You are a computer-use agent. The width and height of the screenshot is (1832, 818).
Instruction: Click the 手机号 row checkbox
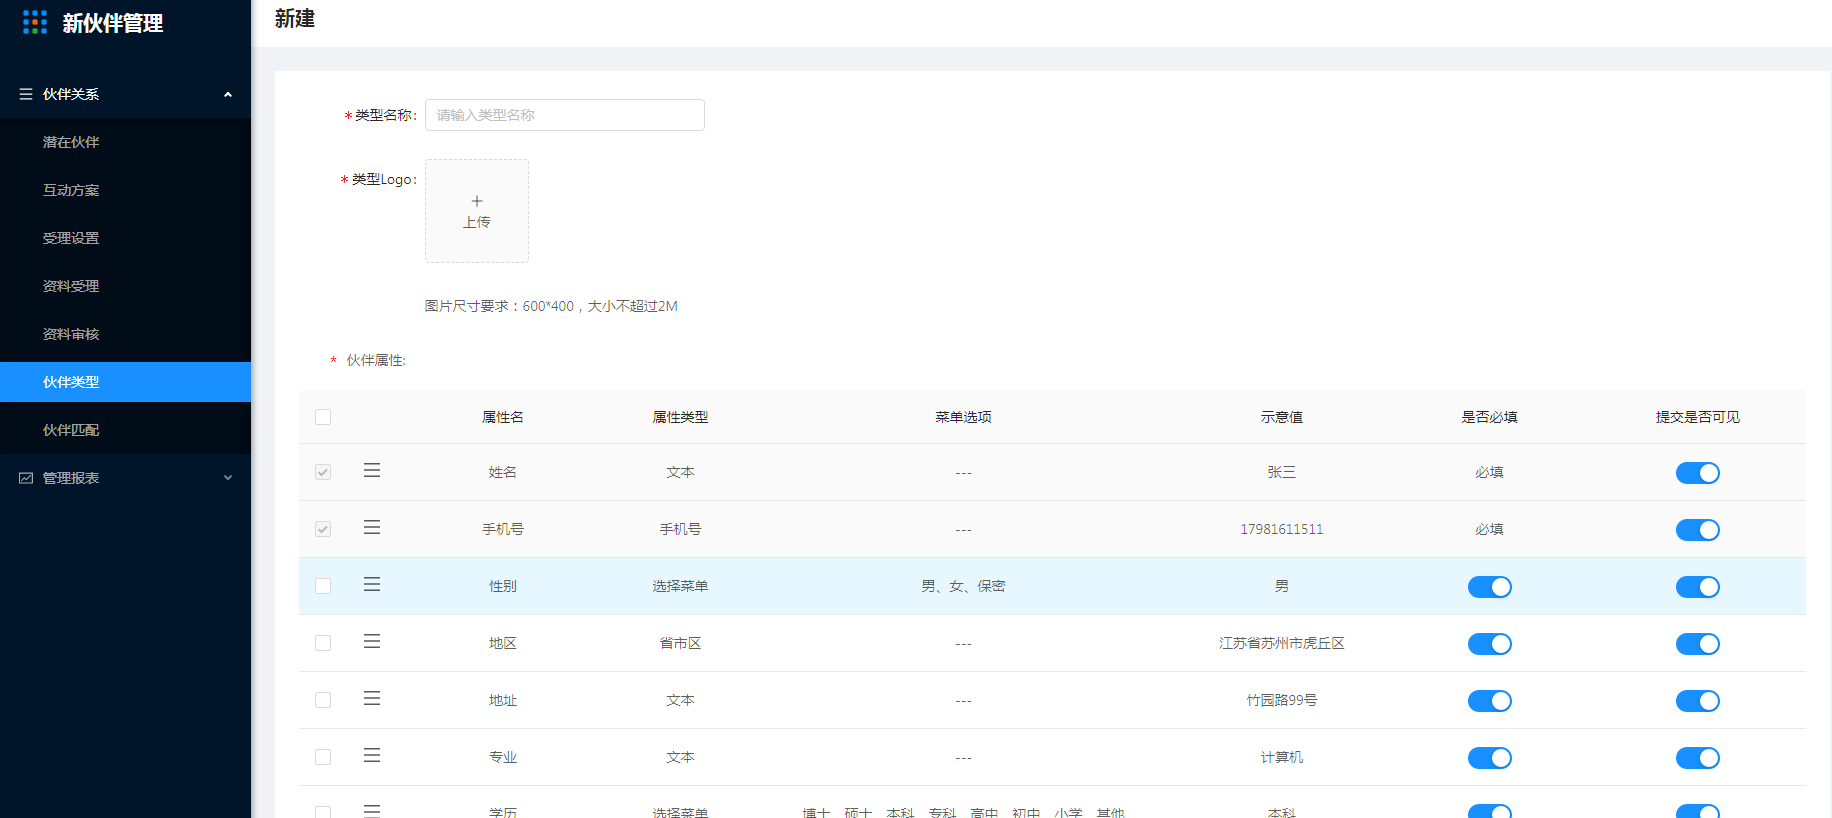323,529
